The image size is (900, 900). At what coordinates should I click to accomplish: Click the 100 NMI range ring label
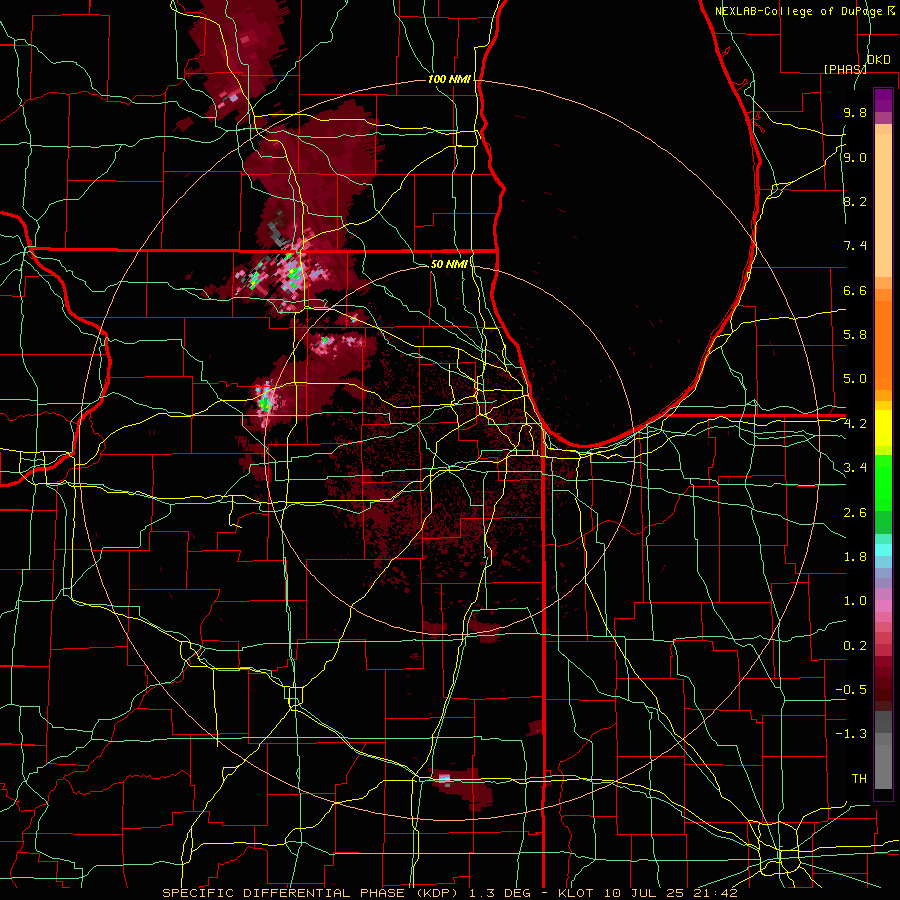tap(449, 79)
